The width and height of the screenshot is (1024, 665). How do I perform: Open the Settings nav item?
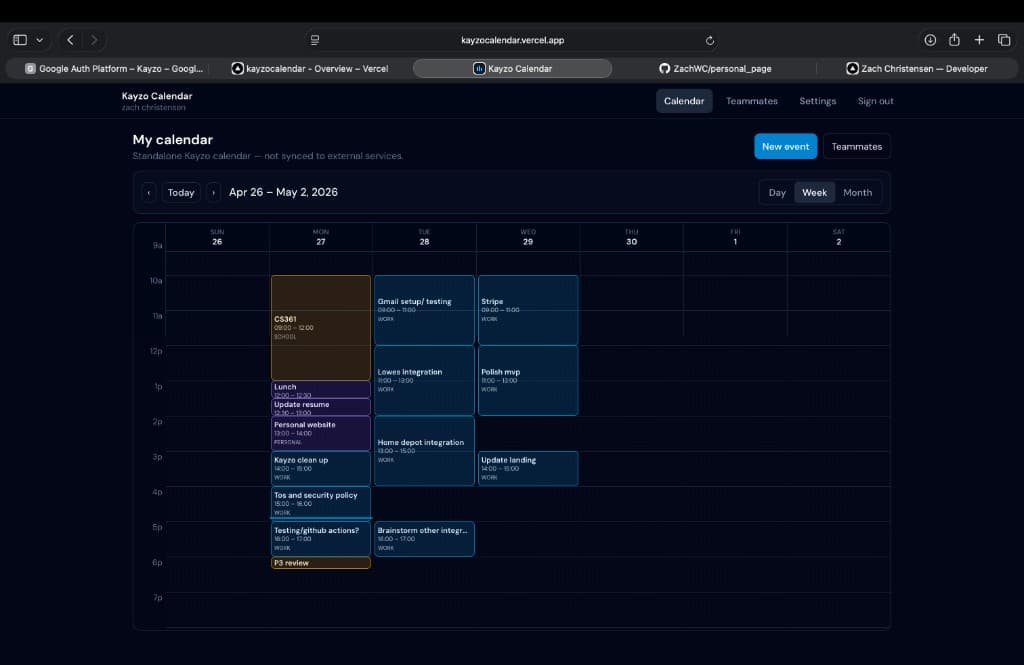coord(818,100)
